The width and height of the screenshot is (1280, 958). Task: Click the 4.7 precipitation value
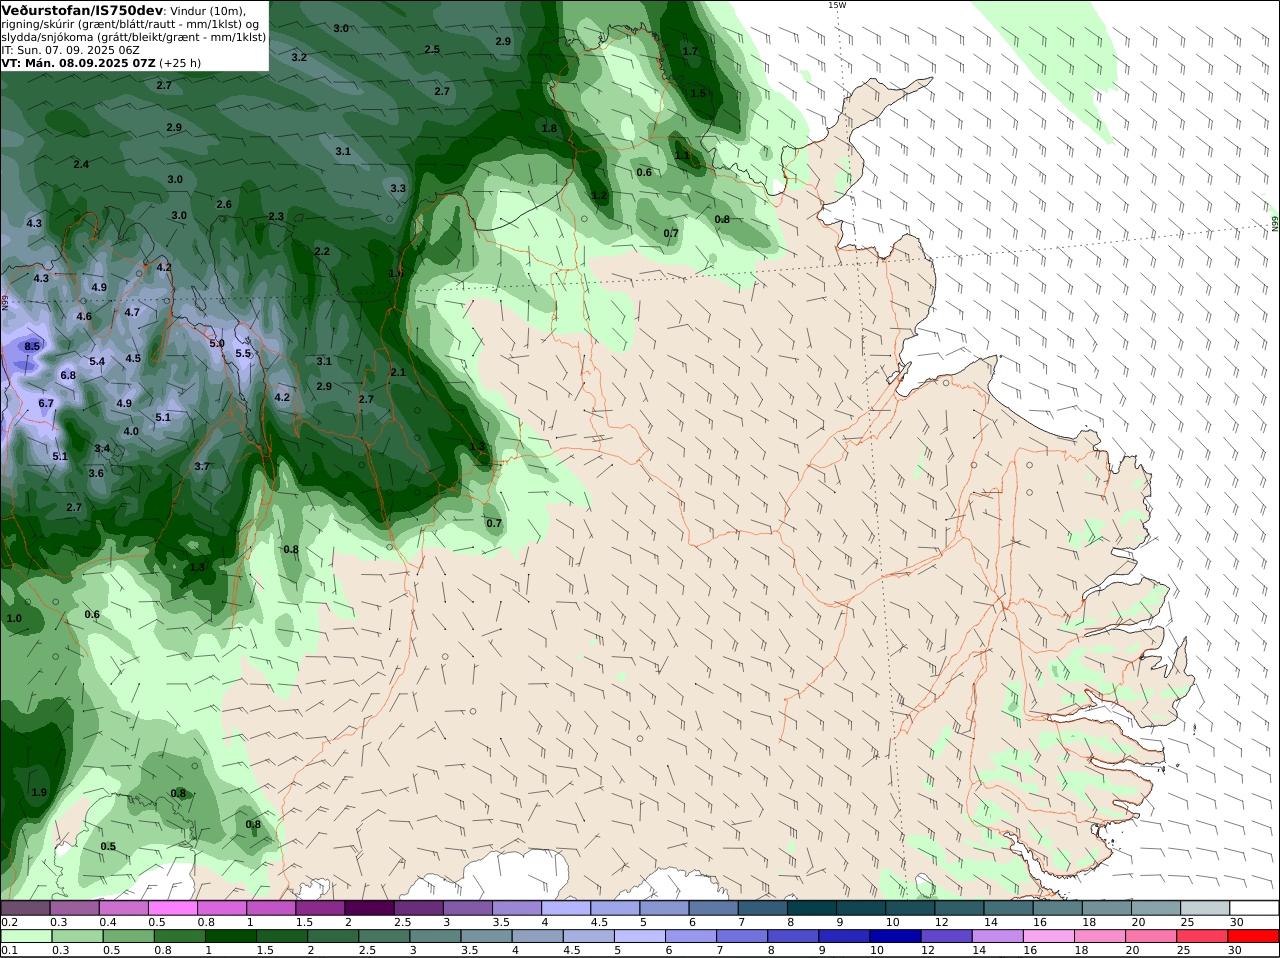(x=132, y=312)
